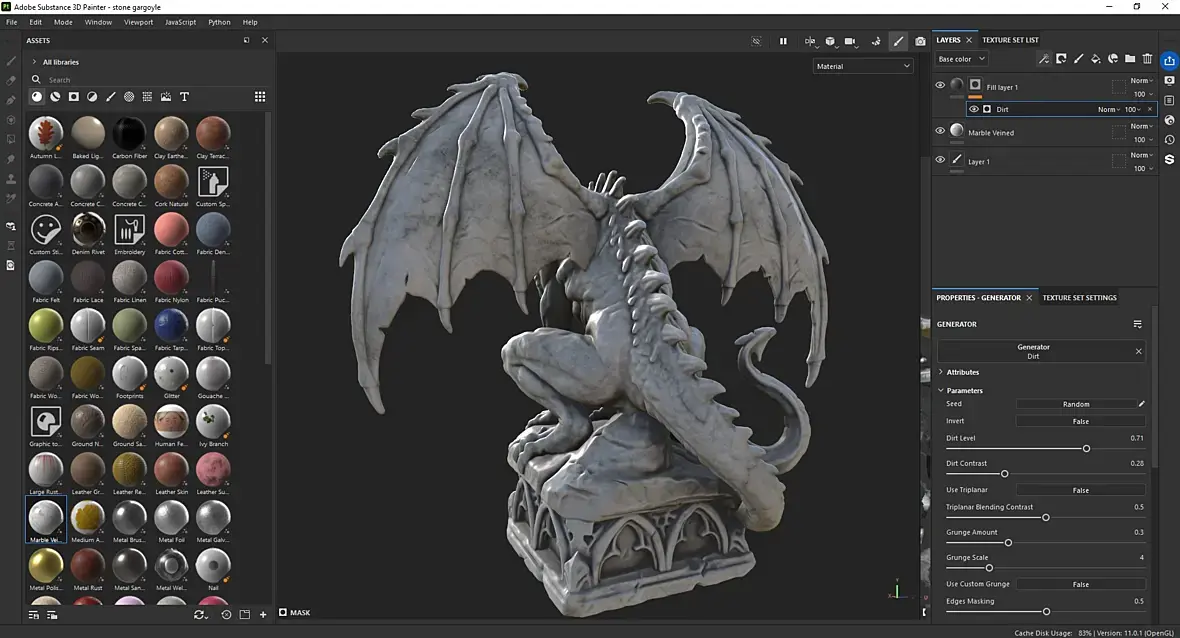Viewport: 1180px width, 638px height.
Task: Open the Viewport menu
Action: click(x=138, y=22)
